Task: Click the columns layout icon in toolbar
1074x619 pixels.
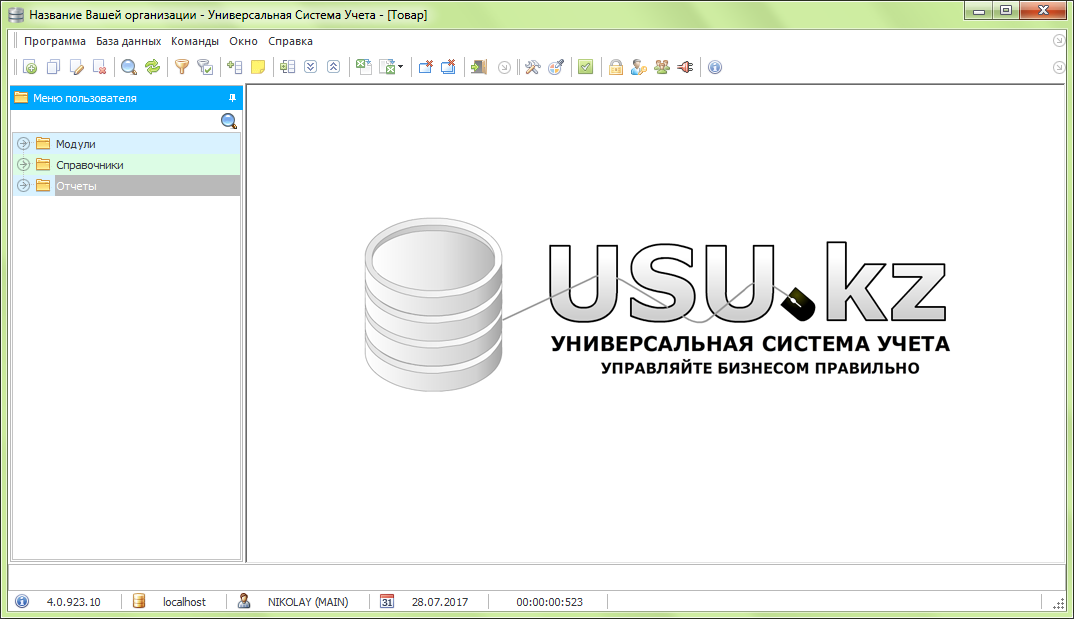Action: [288, 67]
